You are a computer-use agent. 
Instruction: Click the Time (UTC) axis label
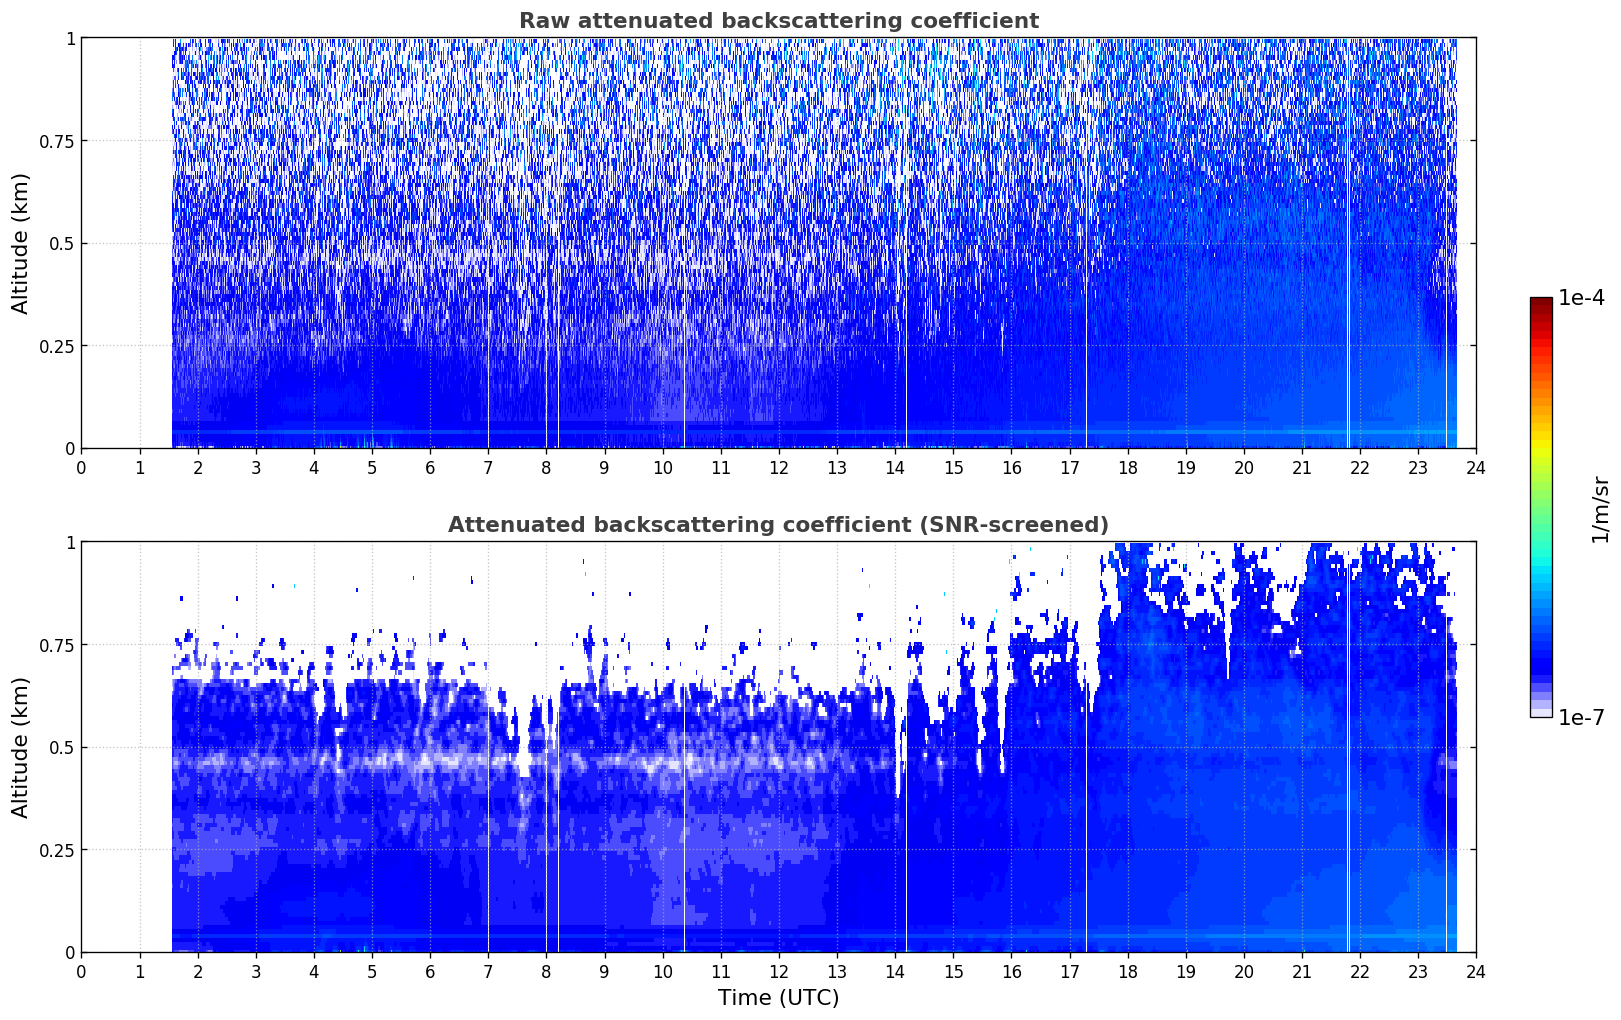tap(778, 998)
